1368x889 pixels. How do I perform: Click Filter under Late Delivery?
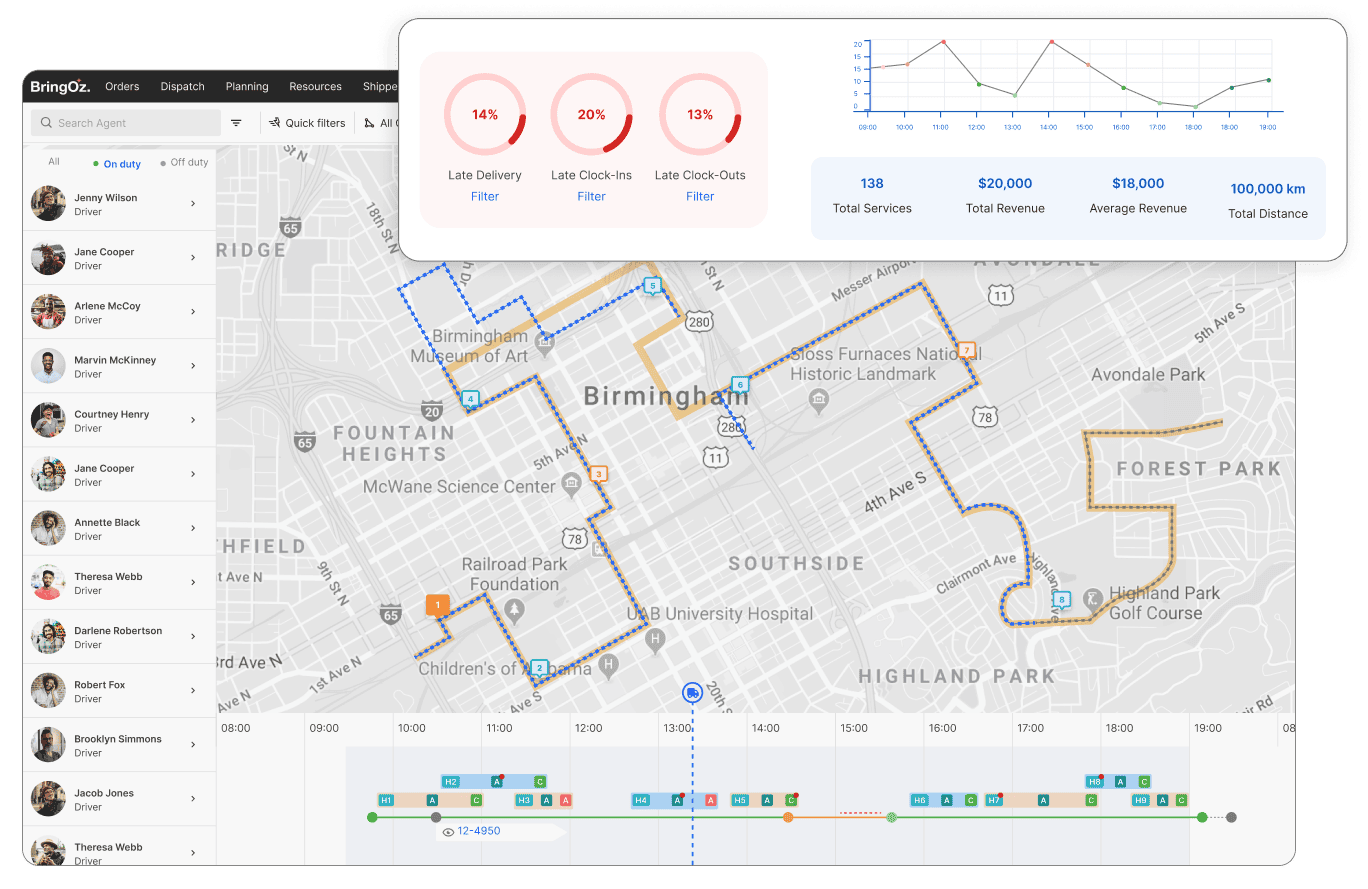coord(485,196)
